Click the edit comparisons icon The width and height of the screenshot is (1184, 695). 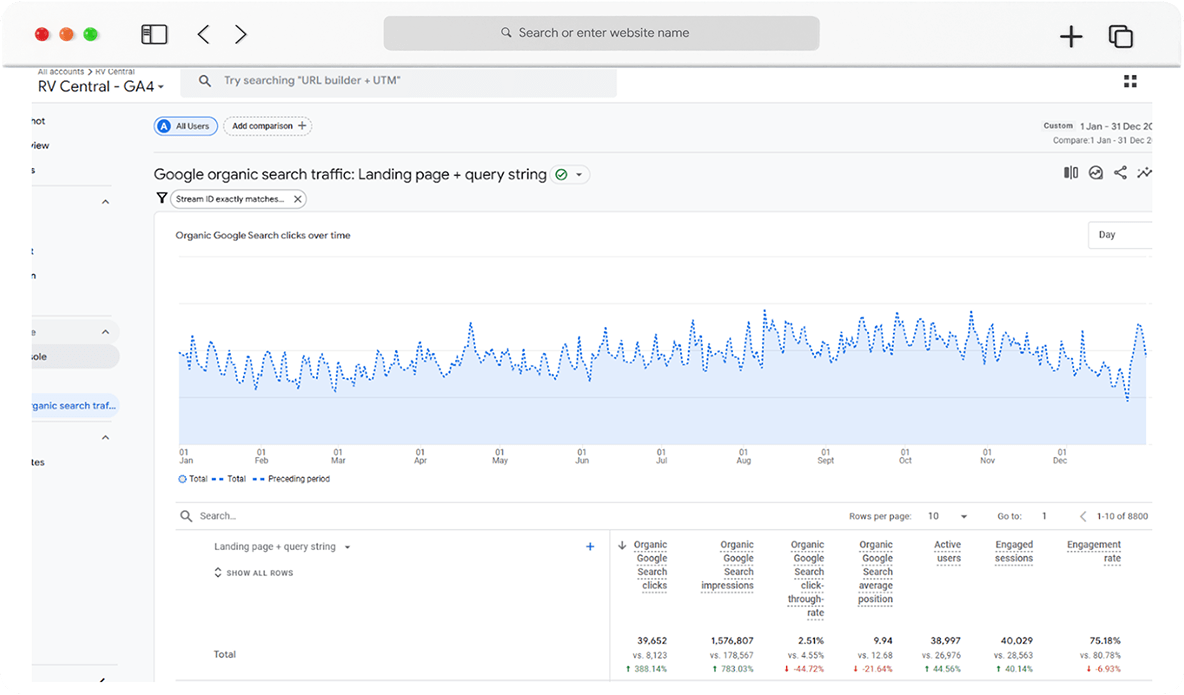tap(1071, 173)
